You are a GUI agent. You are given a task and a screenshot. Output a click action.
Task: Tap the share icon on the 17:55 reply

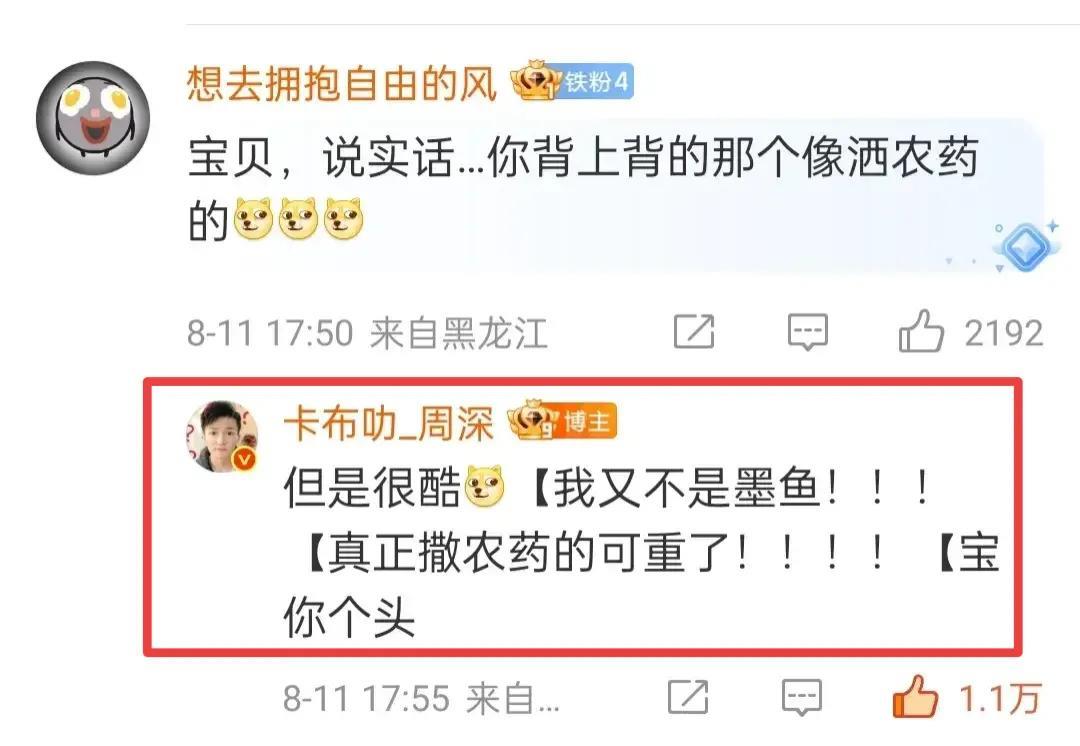click(x=688, y=696)
